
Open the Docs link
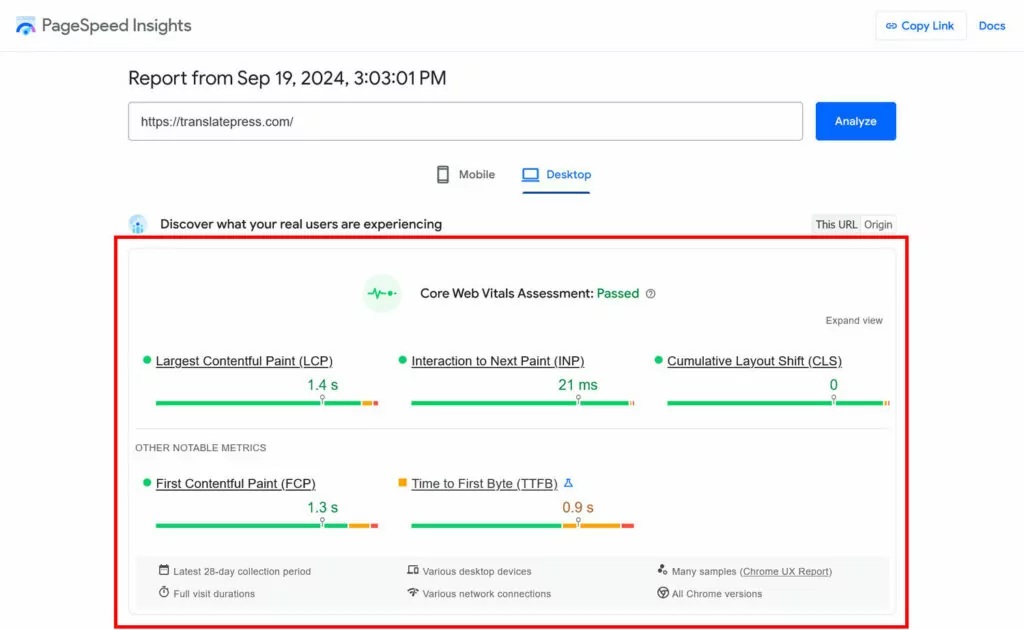pyautogui.click(x=991, y=26)
